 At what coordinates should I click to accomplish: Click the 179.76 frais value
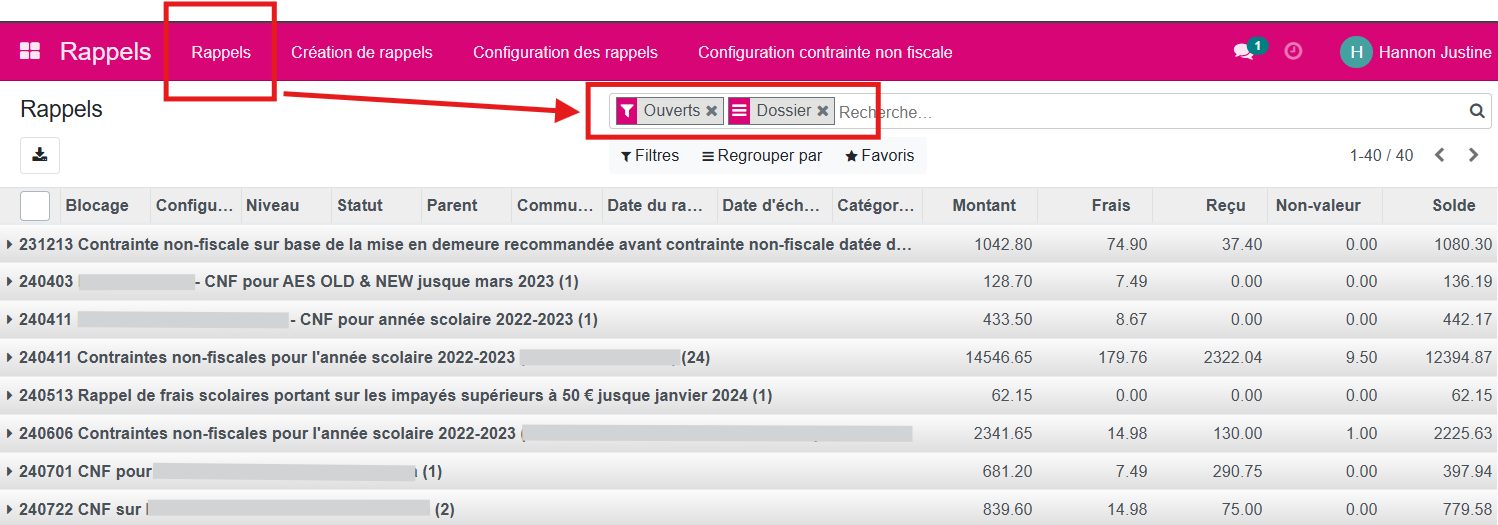[1123, 358]
